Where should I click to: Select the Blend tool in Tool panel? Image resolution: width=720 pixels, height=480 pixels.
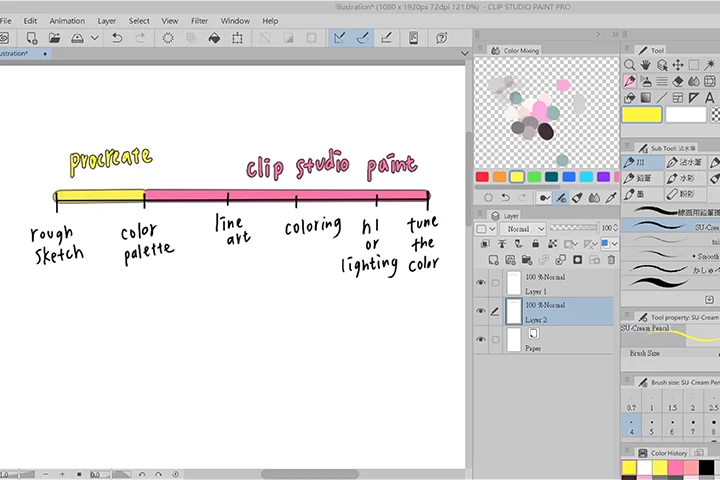(694, 81)
